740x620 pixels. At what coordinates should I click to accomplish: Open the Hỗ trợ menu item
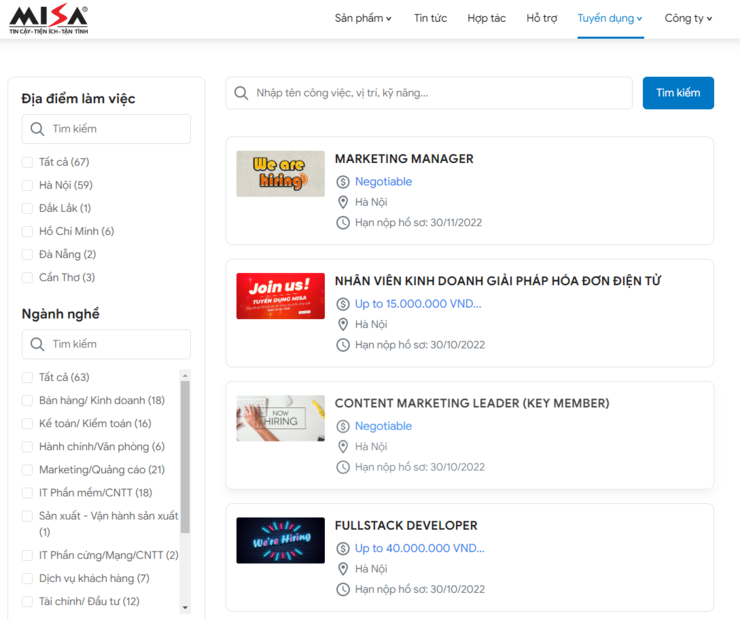click(542, 18)
